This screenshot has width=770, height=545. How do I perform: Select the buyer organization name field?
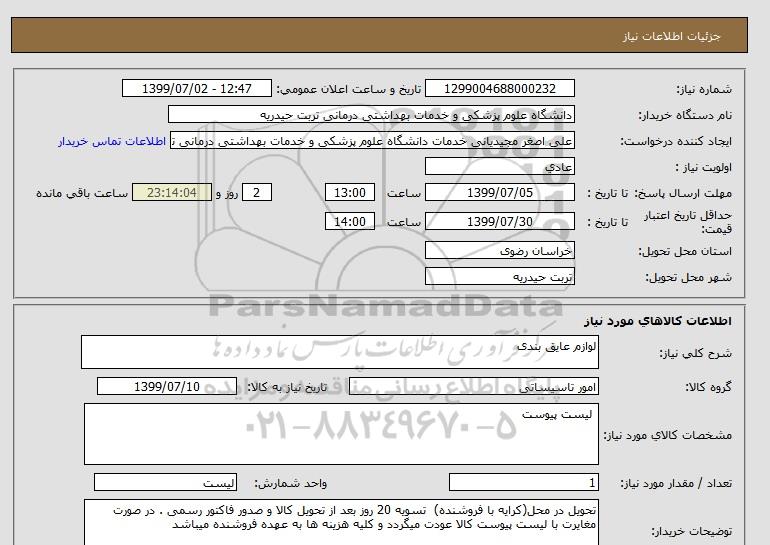coord(371,115)
